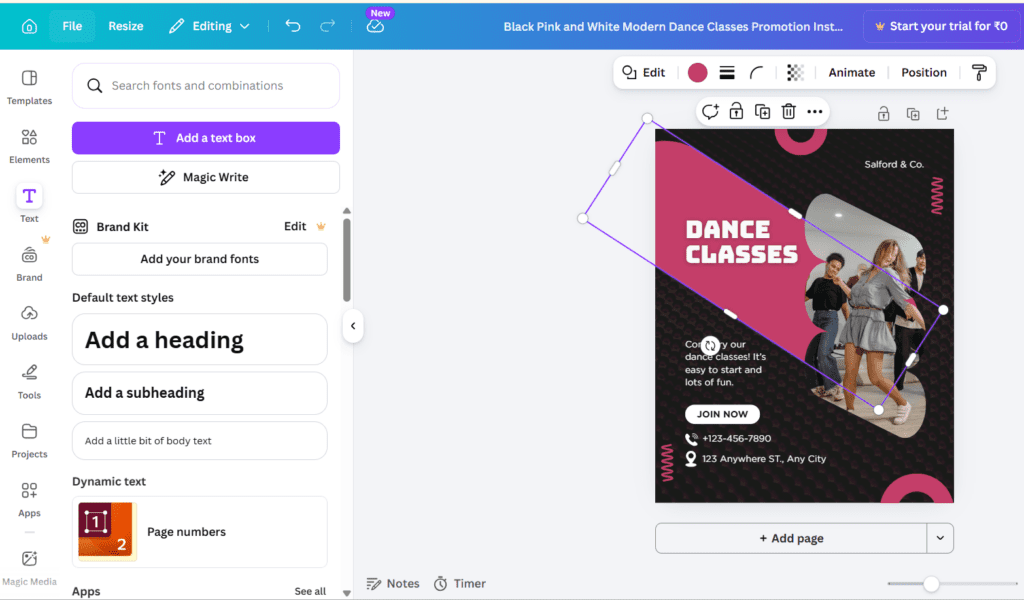The width and height of the screenshot is (1024, 600).
Task: Open the transparency checkerboard icon
Action: coord(795,73)
